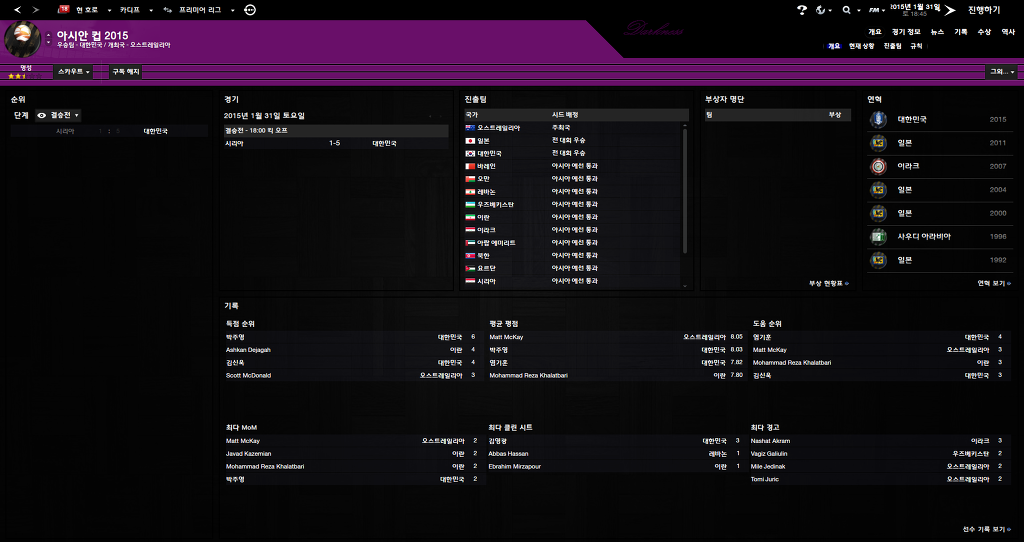Image resolution: width=1024 pixels, height=542 pixels.
Task: Click the 아시안 컵 2015 competition logo
Action: click(x=23, y=39)
